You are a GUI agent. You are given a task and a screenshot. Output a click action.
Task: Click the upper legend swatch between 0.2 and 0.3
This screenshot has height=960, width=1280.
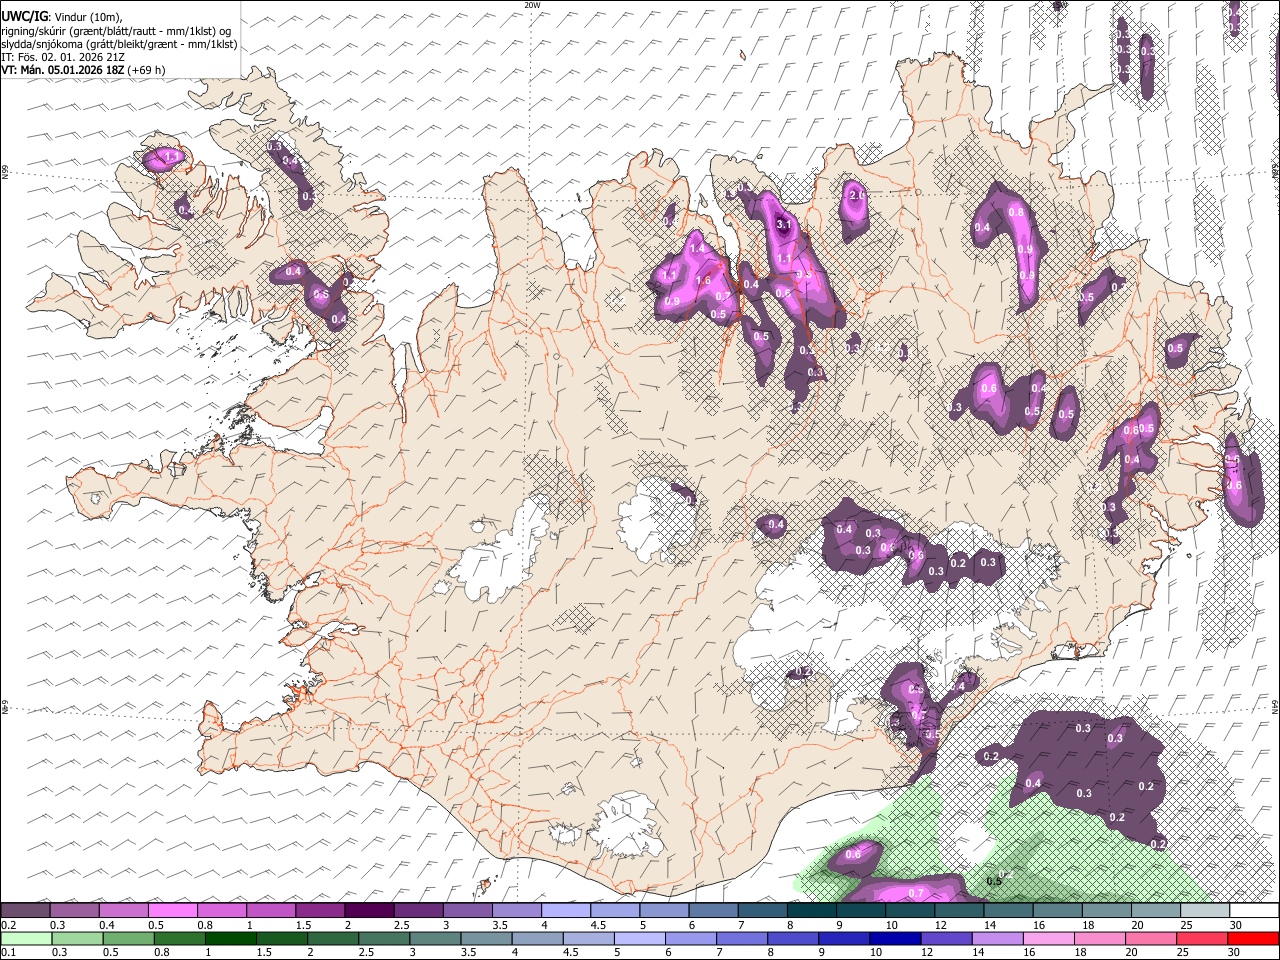coord(25,910)
